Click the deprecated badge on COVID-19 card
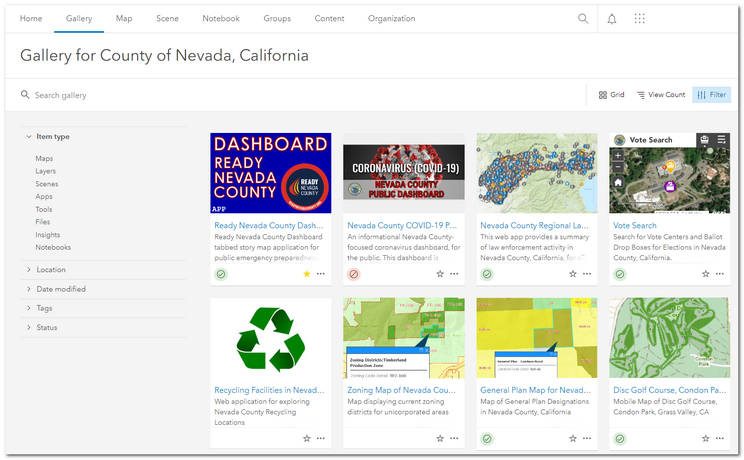Image resolution: width=744 pixels, height=460 pixels. (353, 273)
